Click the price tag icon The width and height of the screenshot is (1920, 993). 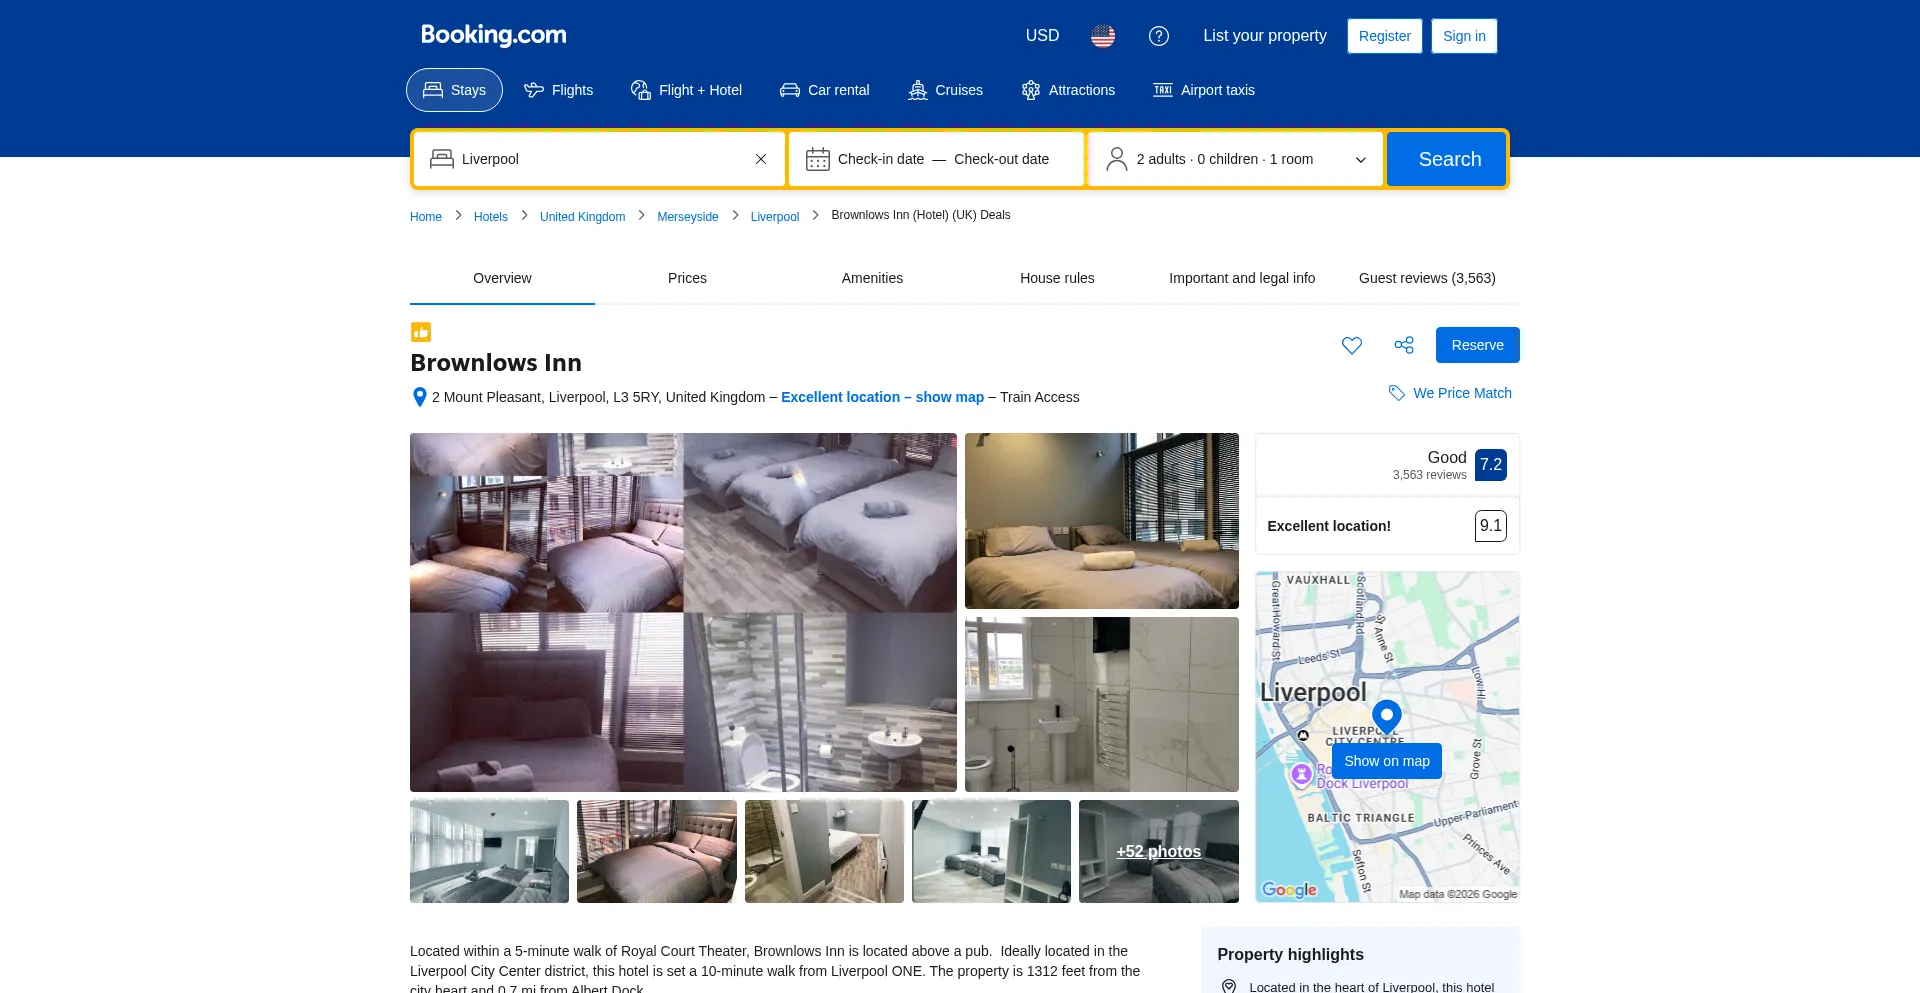[1397, 393]
